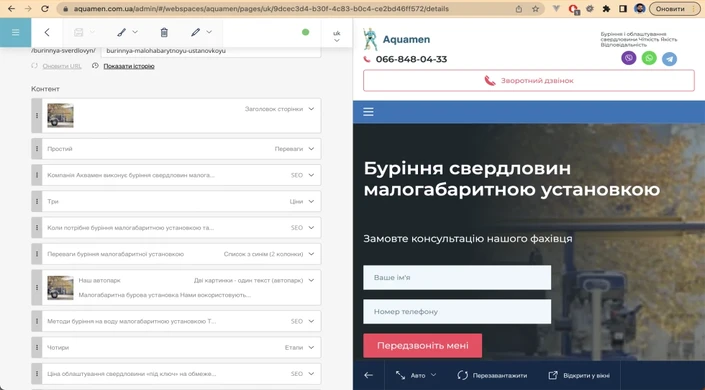Image resolution: width=705 pixels, height=390 pixels.
Task: Open the uk language dropdown
Action: pyautogui.click(x=336, y=36)
